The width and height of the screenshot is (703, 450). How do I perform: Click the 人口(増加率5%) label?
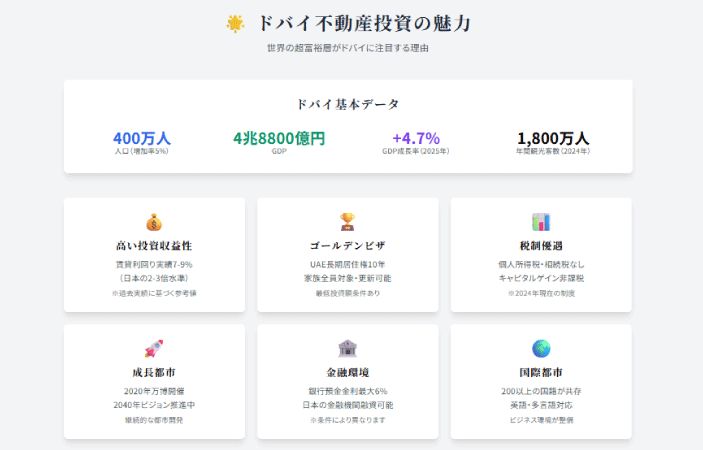(x=142, y=151)
